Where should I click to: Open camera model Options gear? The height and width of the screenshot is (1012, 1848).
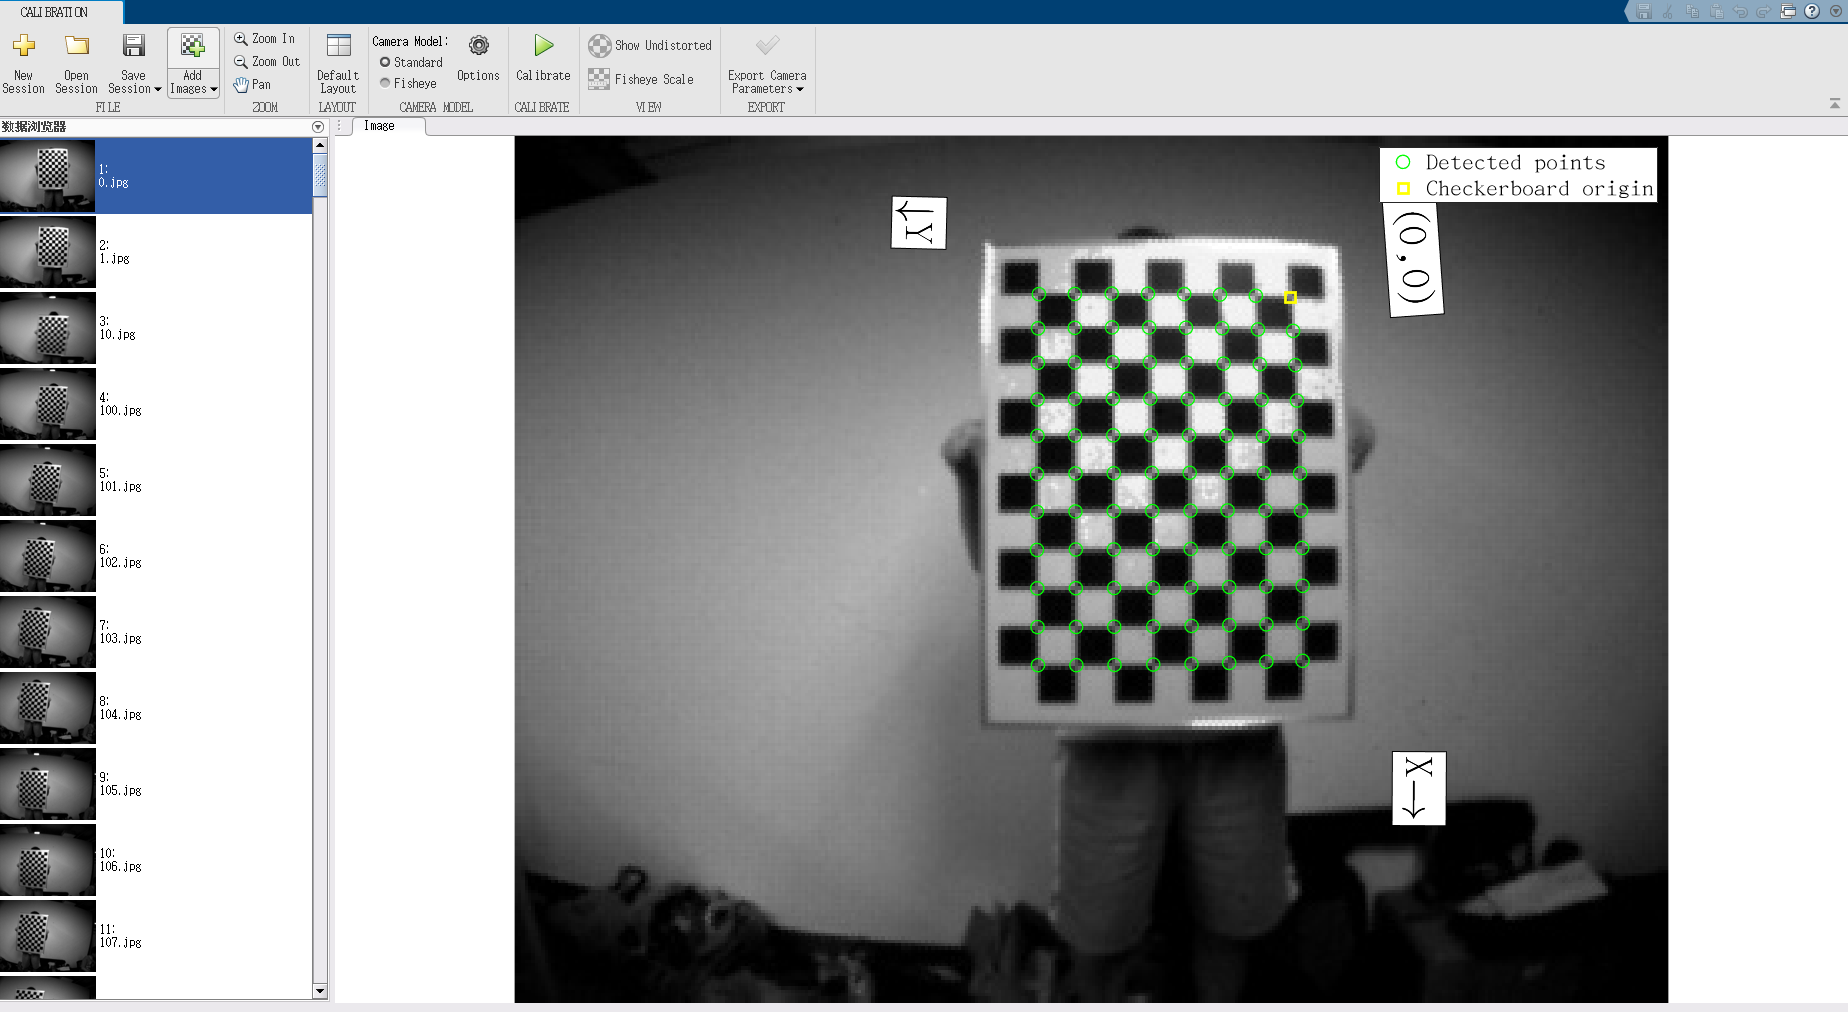click(x=479, y=46)
